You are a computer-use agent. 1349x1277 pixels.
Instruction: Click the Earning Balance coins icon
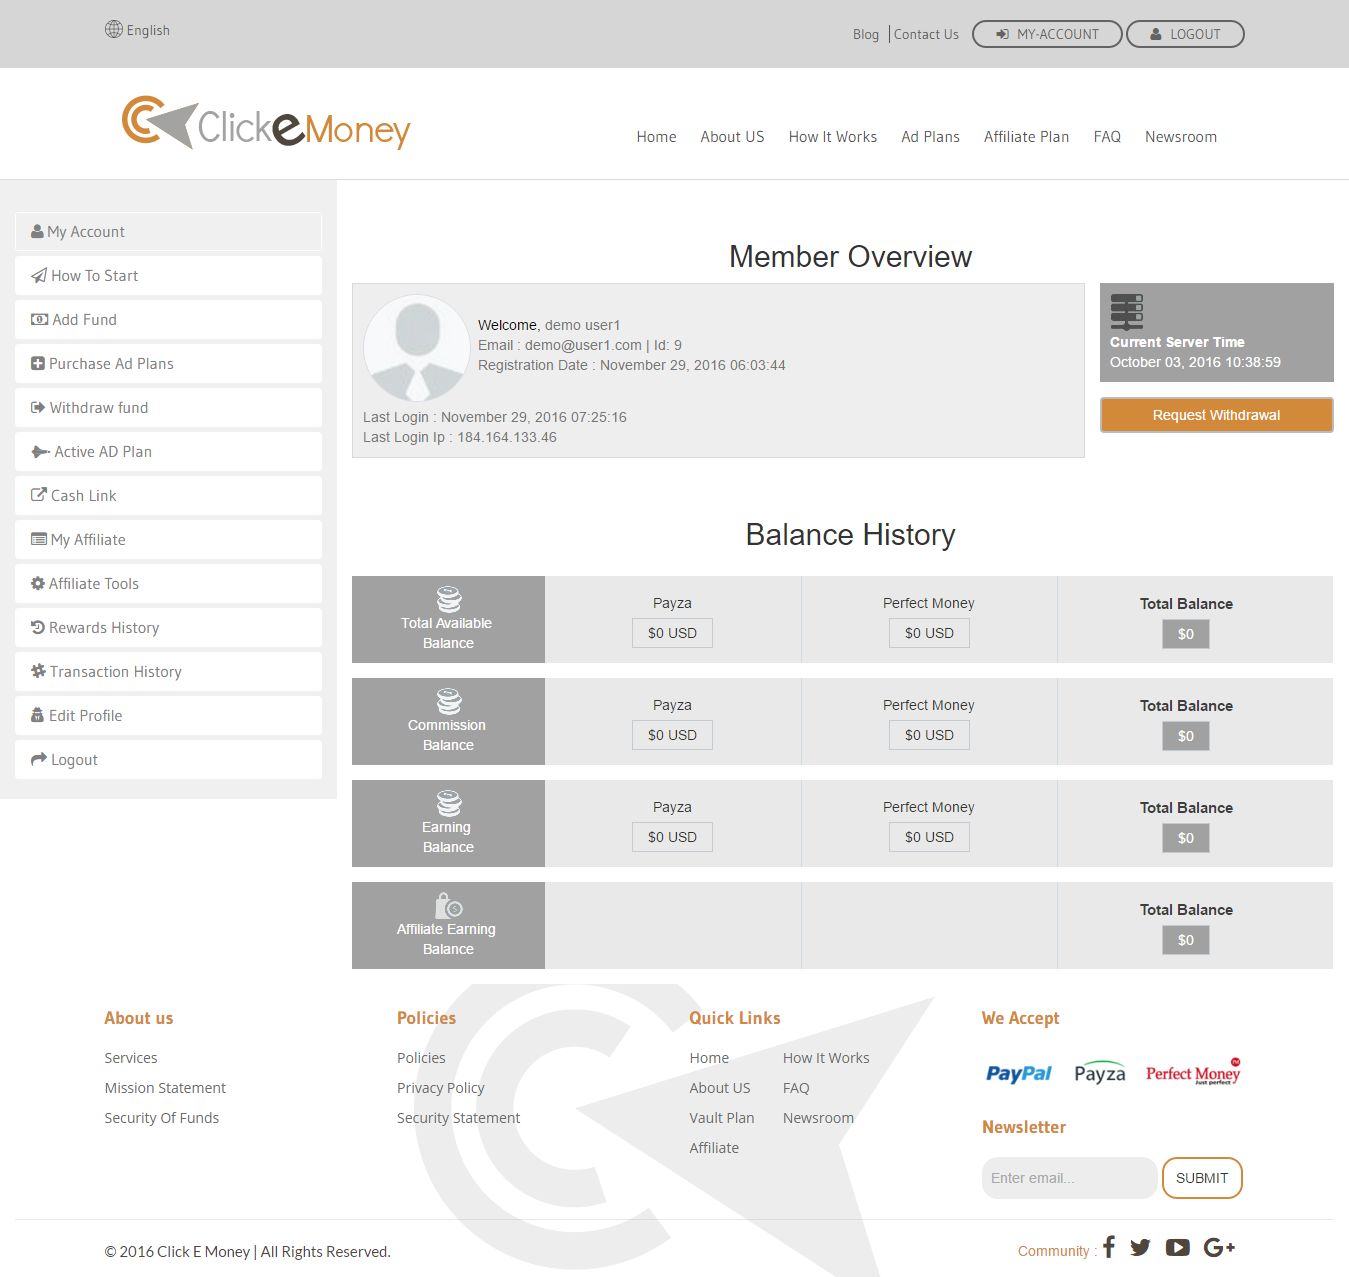click(449, 803)
